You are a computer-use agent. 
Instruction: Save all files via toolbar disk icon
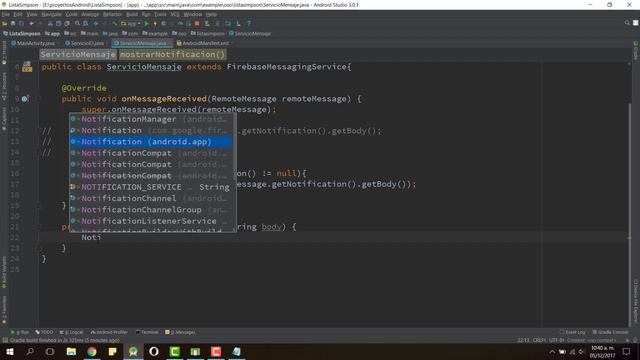coord(13,24)
